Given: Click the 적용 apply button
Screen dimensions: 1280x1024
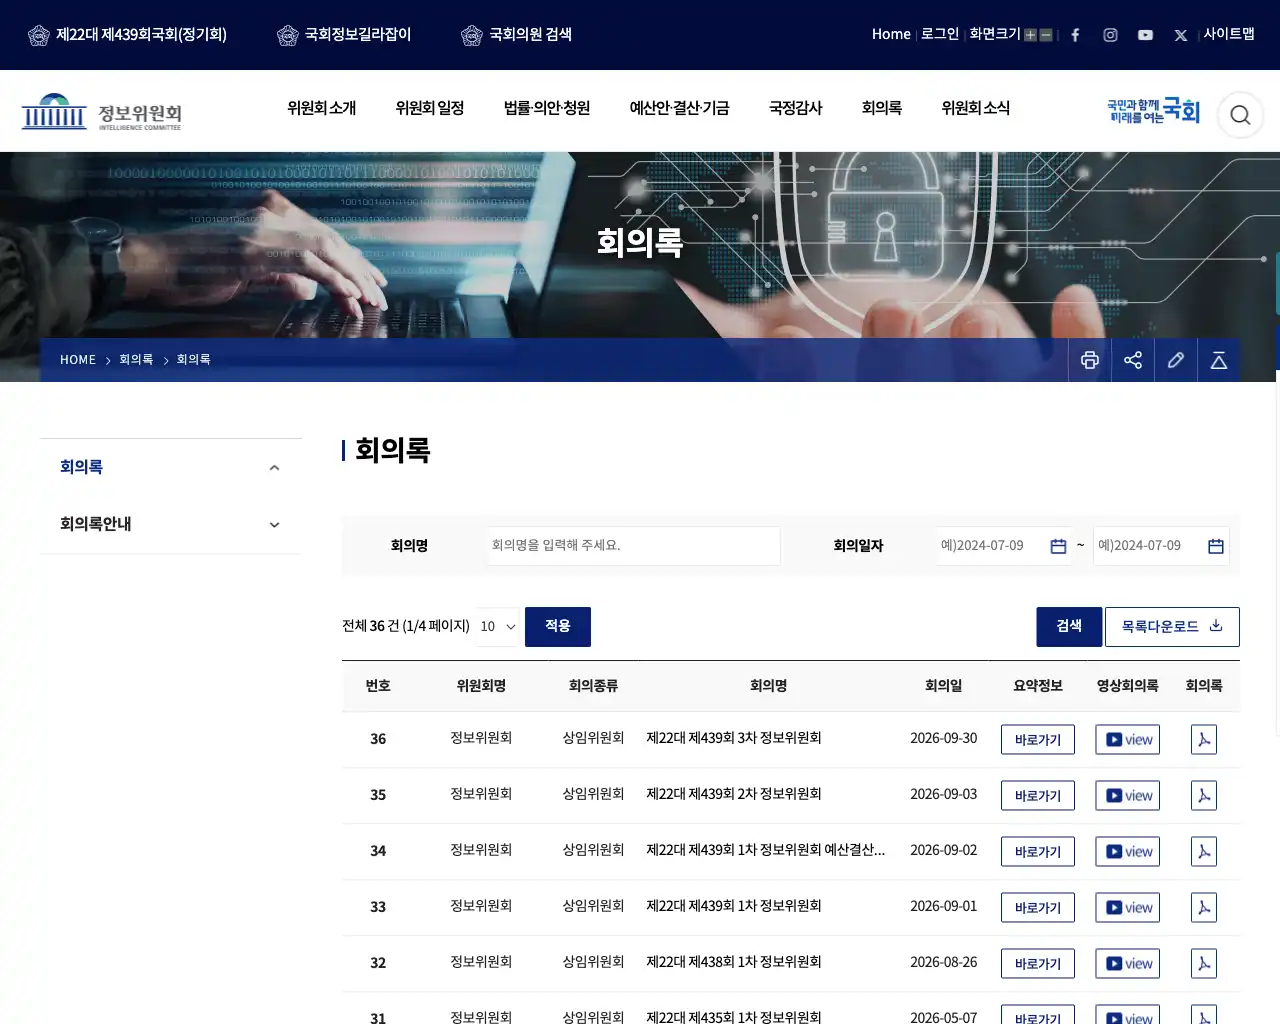Looking at the screenshot, I should (558, 627).
